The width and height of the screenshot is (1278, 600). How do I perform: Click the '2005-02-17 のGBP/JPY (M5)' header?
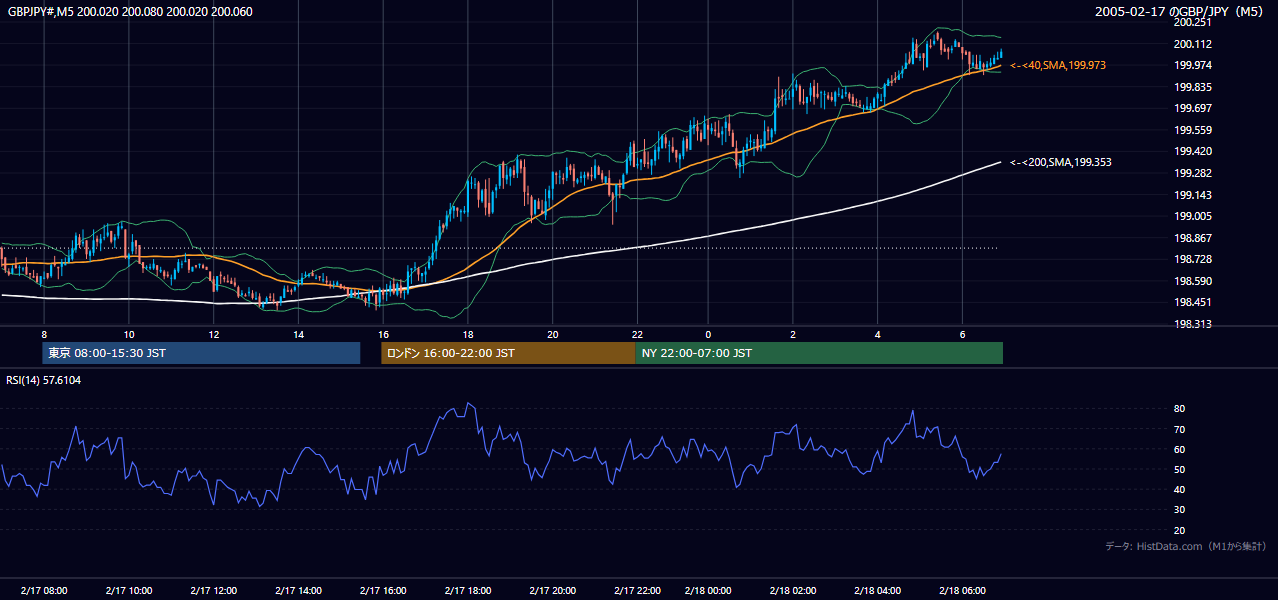(1179, 11)
